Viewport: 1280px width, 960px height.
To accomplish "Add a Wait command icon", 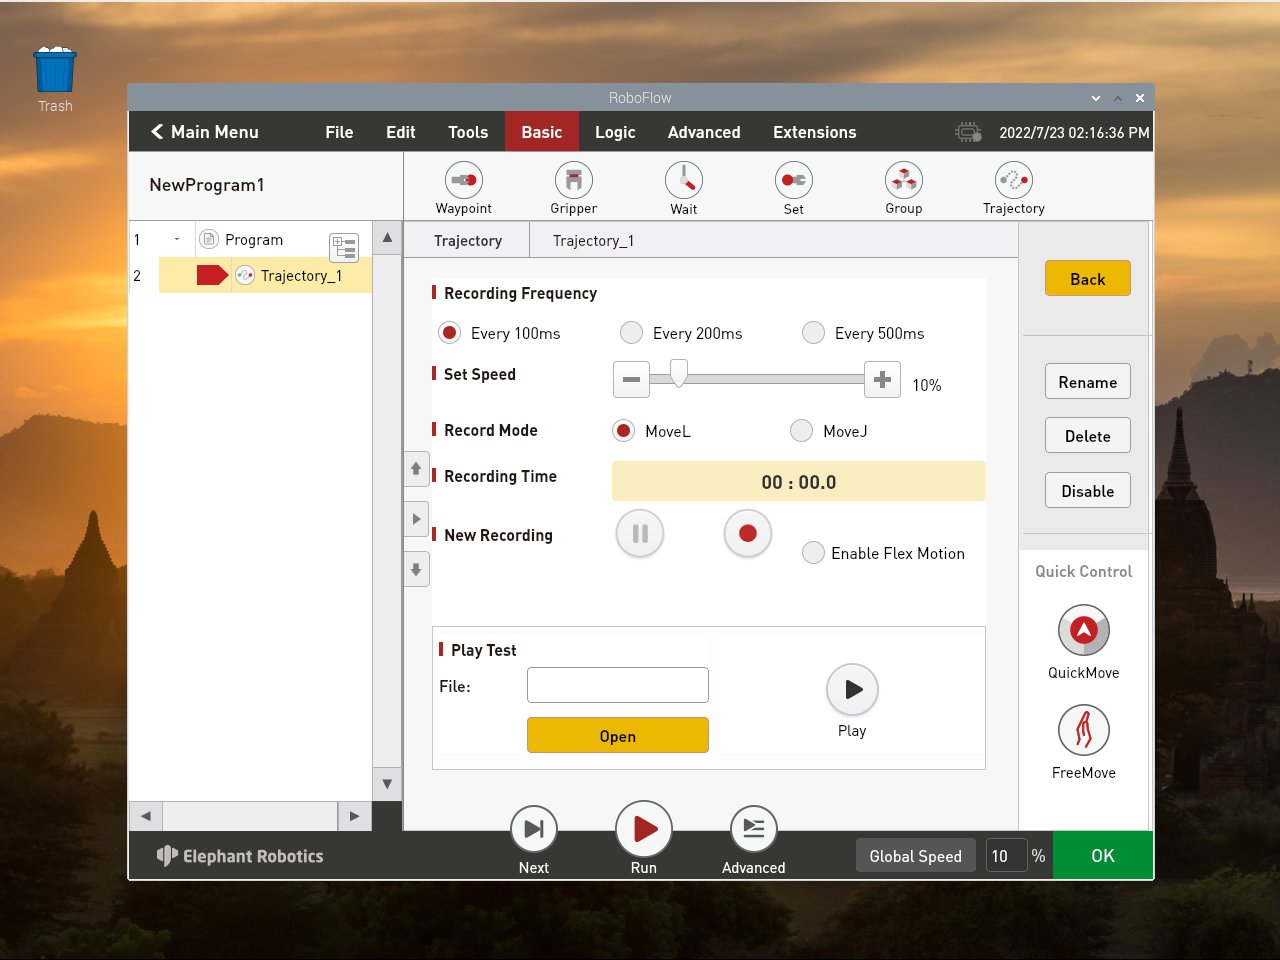I will tap(684, 181).
